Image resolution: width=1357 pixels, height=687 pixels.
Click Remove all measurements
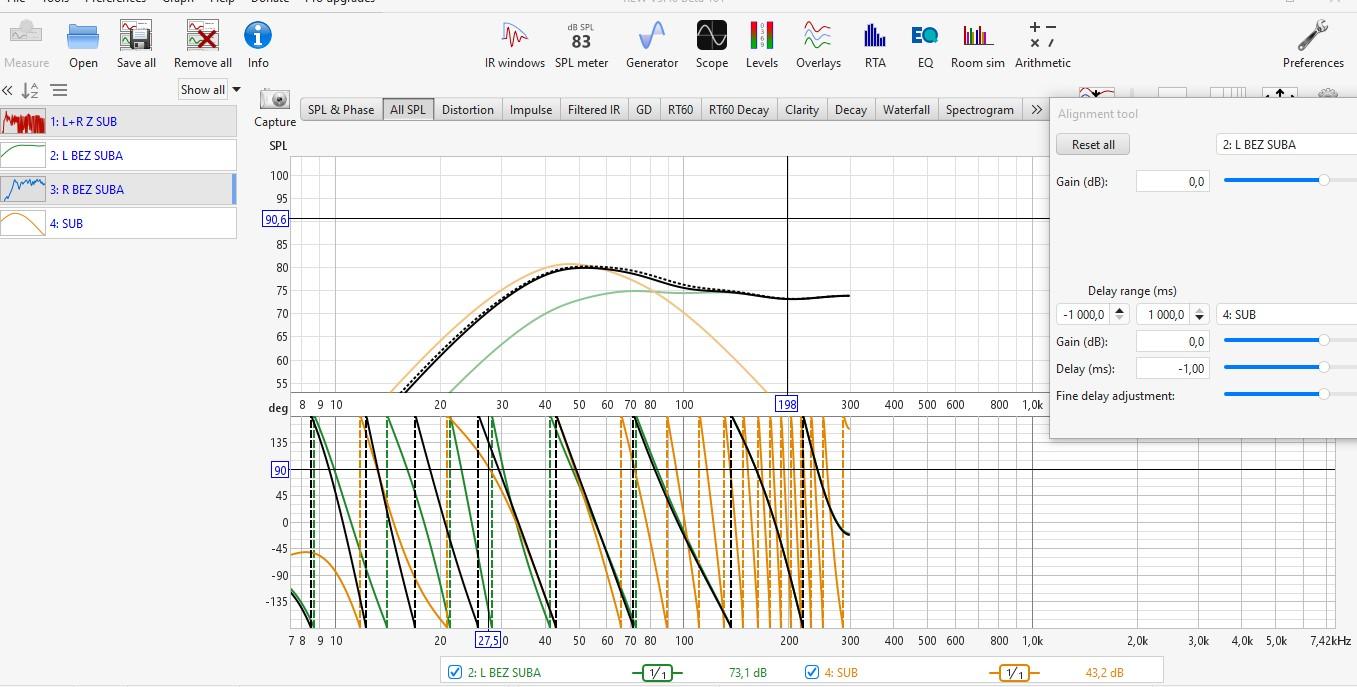point(202,45)
